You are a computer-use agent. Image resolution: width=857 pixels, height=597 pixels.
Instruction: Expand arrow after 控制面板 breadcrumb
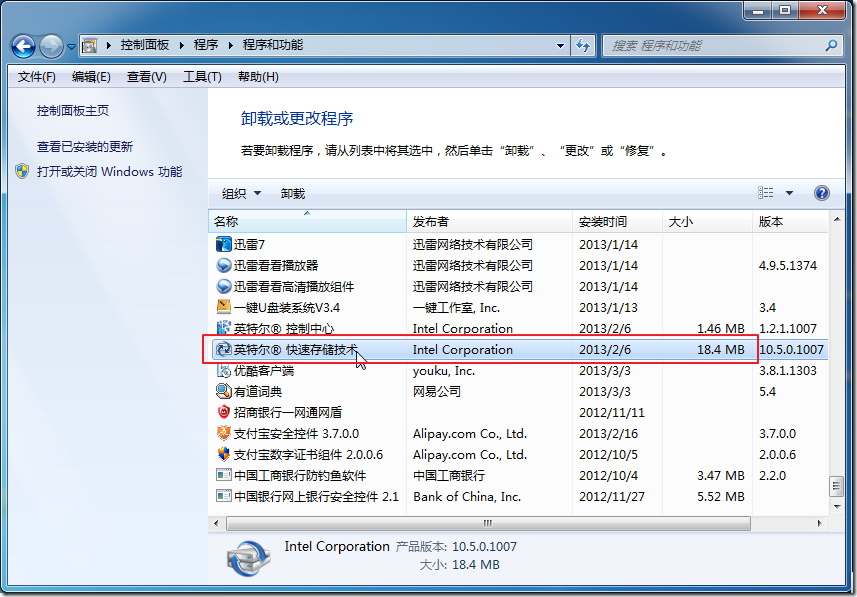181,45
